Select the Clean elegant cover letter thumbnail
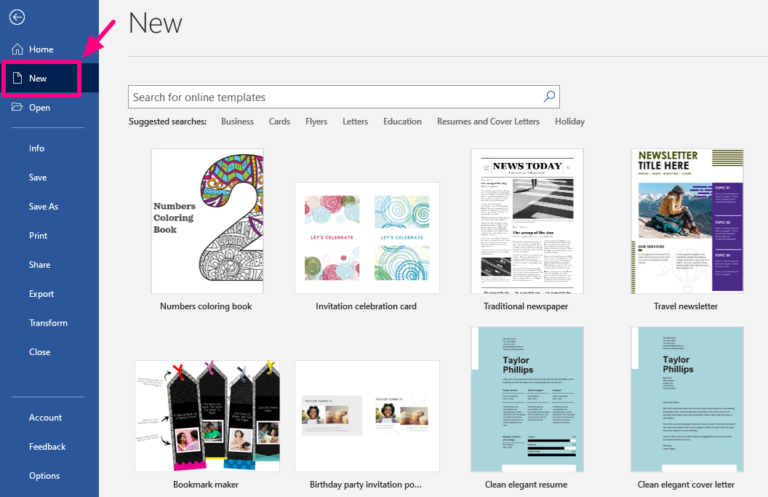 click(687, 400)
